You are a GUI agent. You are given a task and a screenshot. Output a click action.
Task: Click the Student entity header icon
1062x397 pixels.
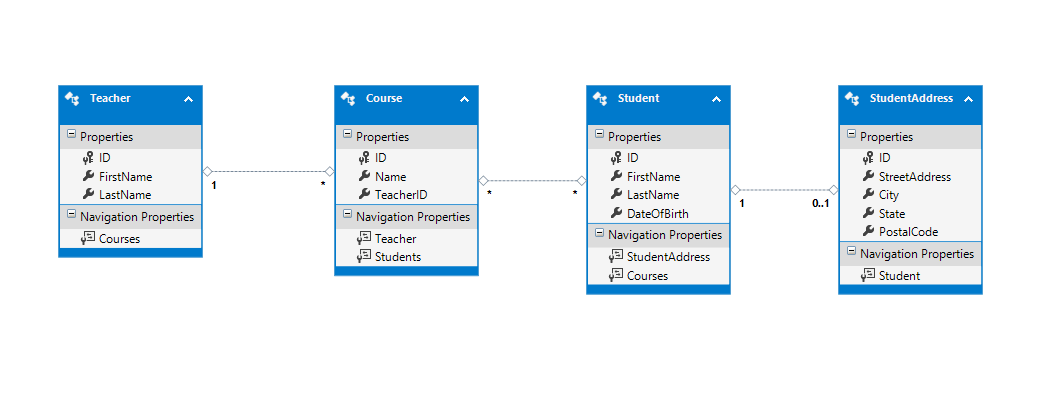coord(600,99)
